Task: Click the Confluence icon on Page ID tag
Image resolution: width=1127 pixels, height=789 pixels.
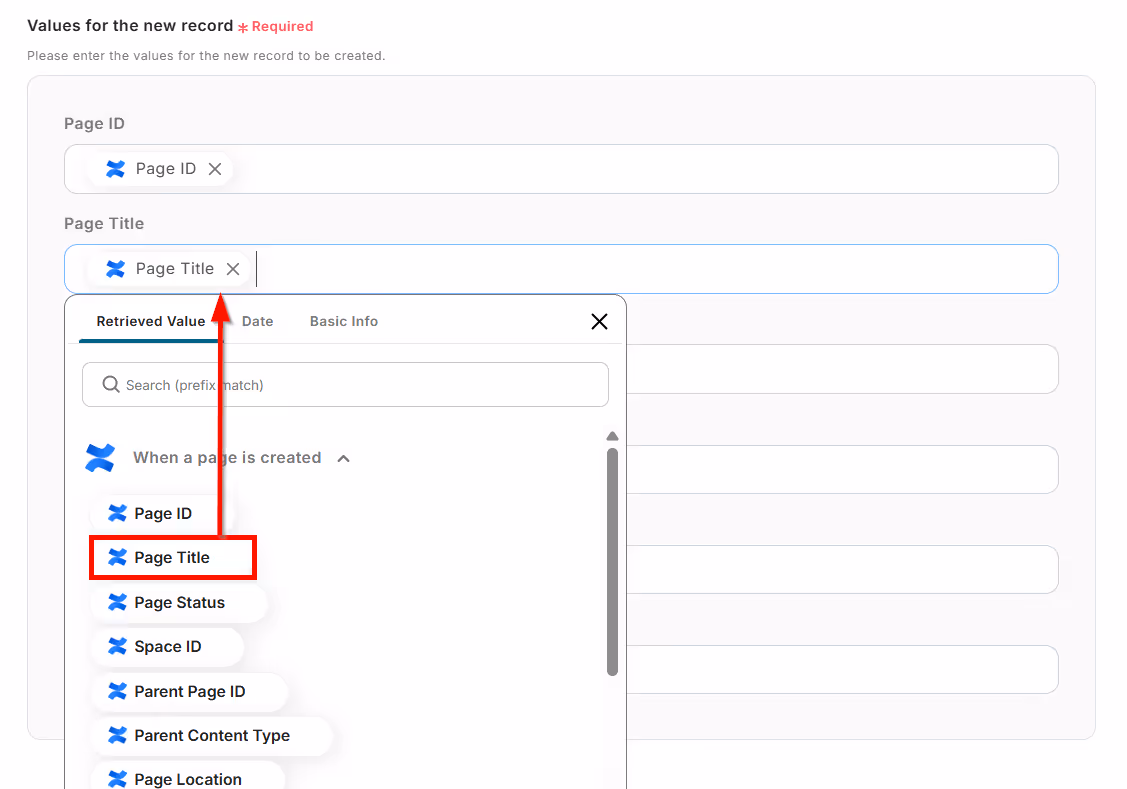Action: point(115,169)
